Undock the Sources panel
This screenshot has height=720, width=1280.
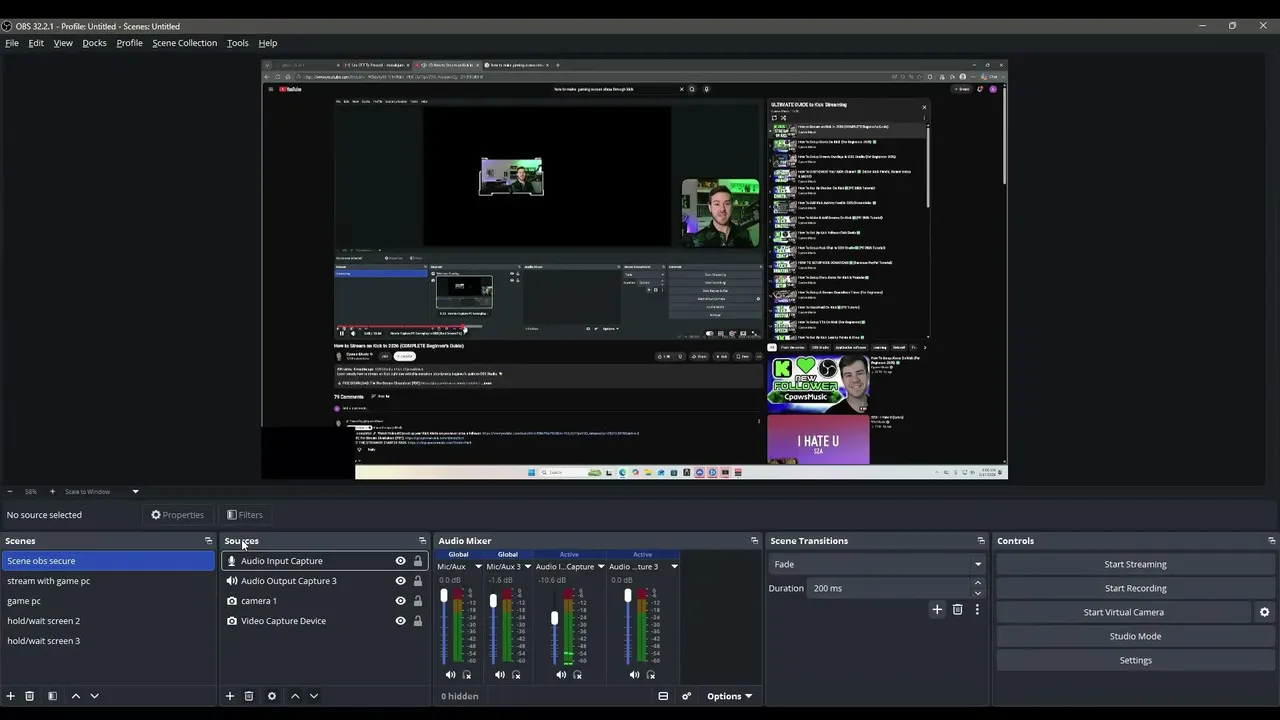[x=422, y=541]
